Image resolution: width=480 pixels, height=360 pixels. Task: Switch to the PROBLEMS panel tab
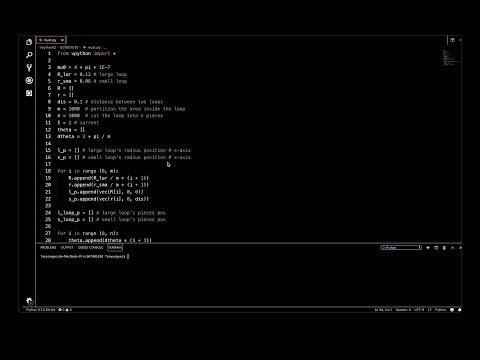48,248
